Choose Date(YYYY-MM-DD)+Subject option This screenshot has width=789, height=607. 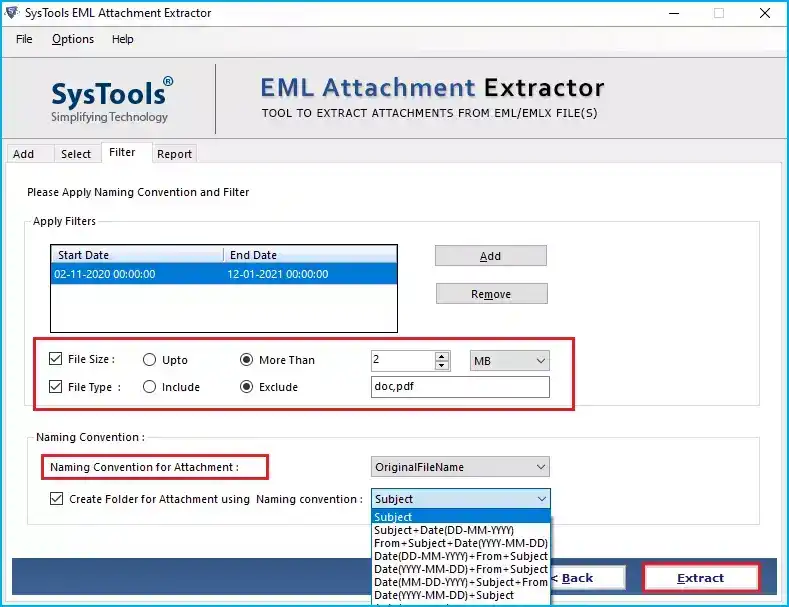point(461,595)
